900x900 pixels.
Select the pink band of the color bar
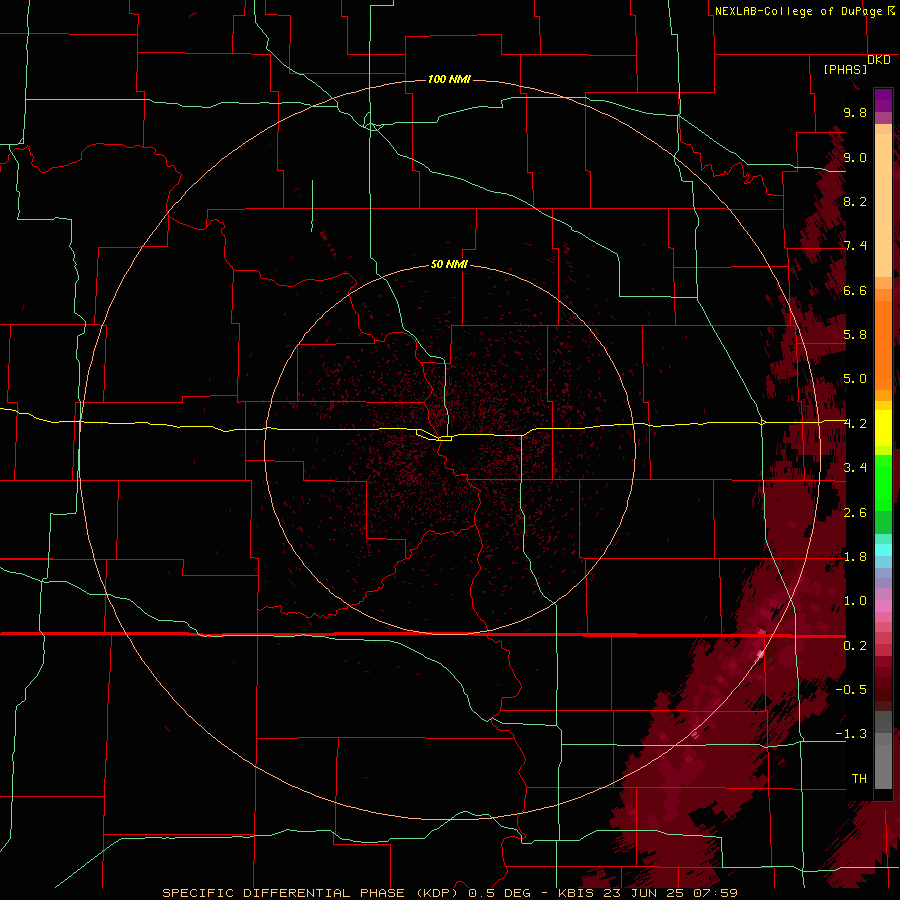(x=883, y=606)
